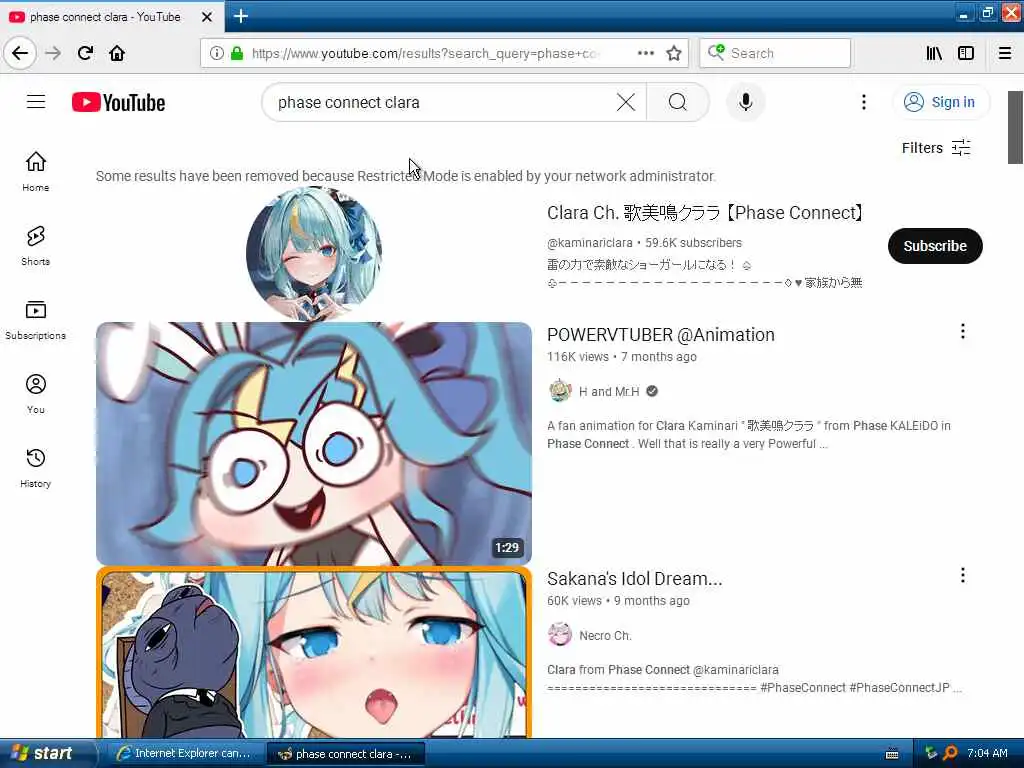The image size is (1024, 768).
Task: Open the Necro Ch. channel avatar
Action: [560, 635]
